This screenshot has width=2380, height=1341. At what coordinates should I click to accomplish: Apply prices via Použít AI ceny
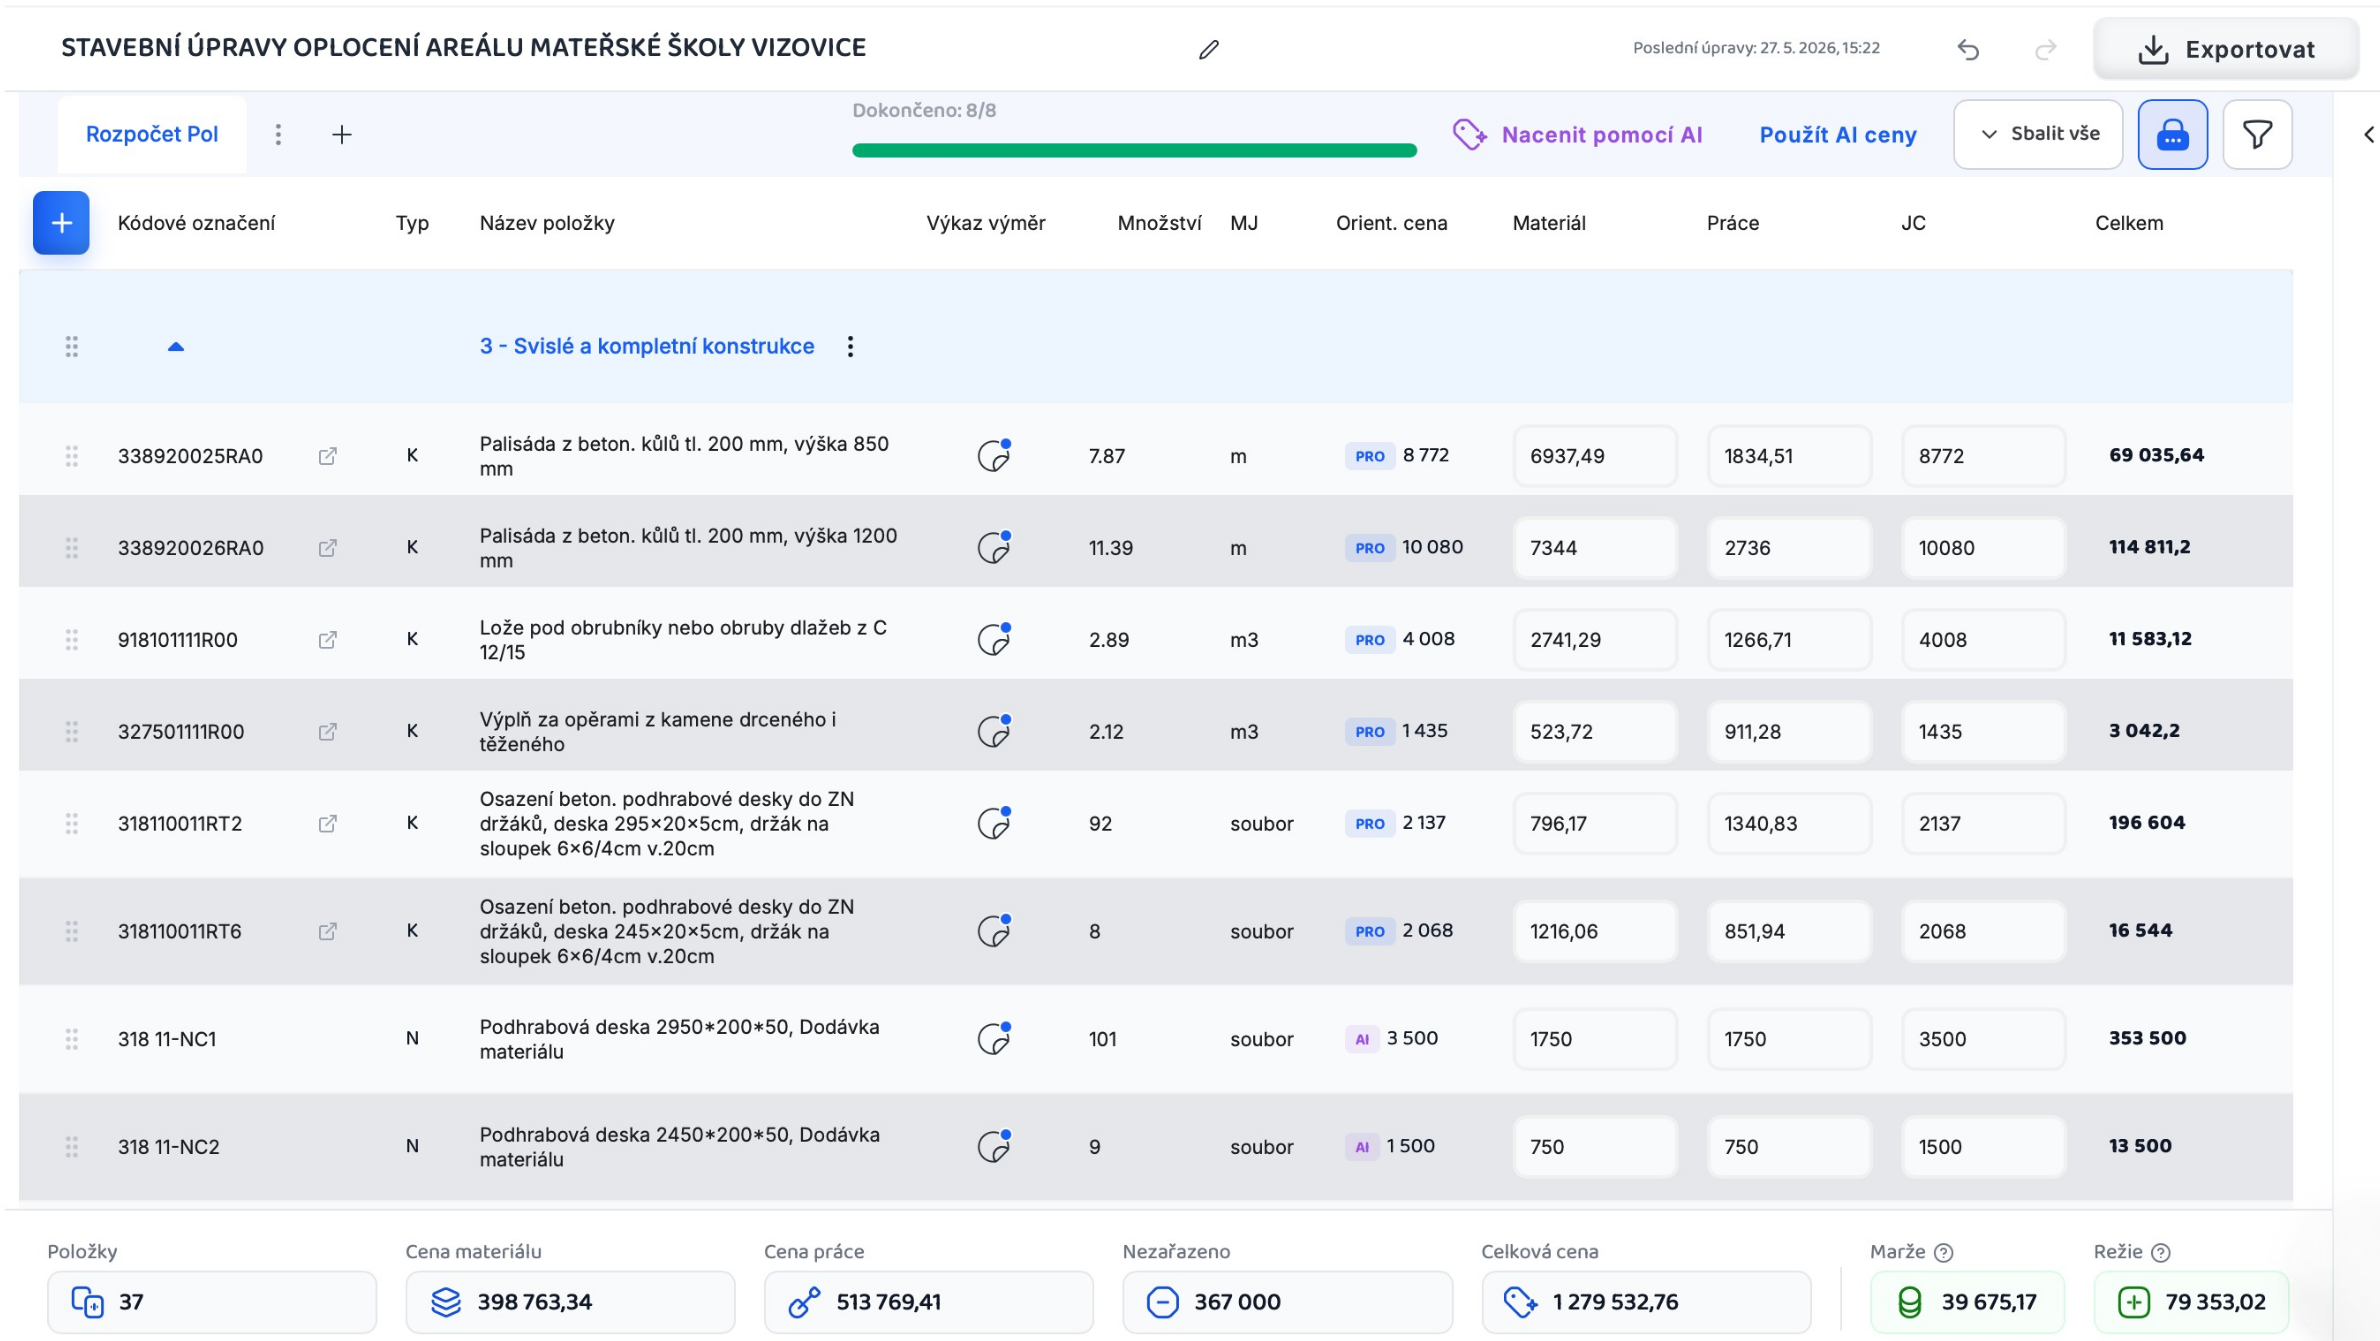click(x=1838, y=134)
